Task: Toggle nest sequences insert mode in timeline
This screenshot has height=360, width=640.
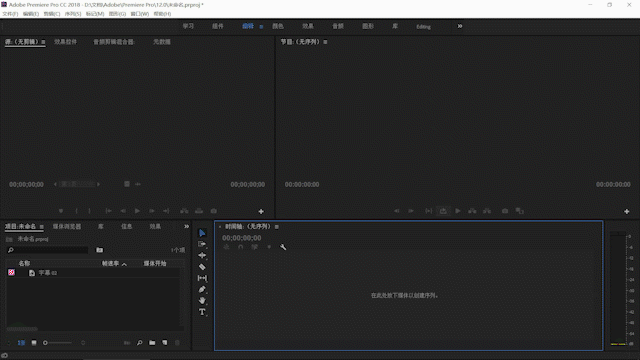Action: click(x=227, y=247)
